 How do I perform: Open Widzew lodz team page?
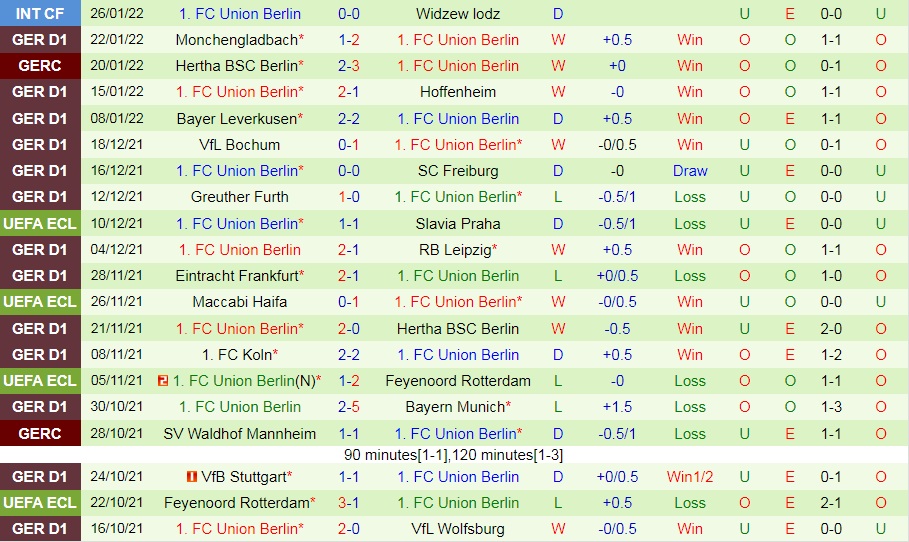pos(457,14)
